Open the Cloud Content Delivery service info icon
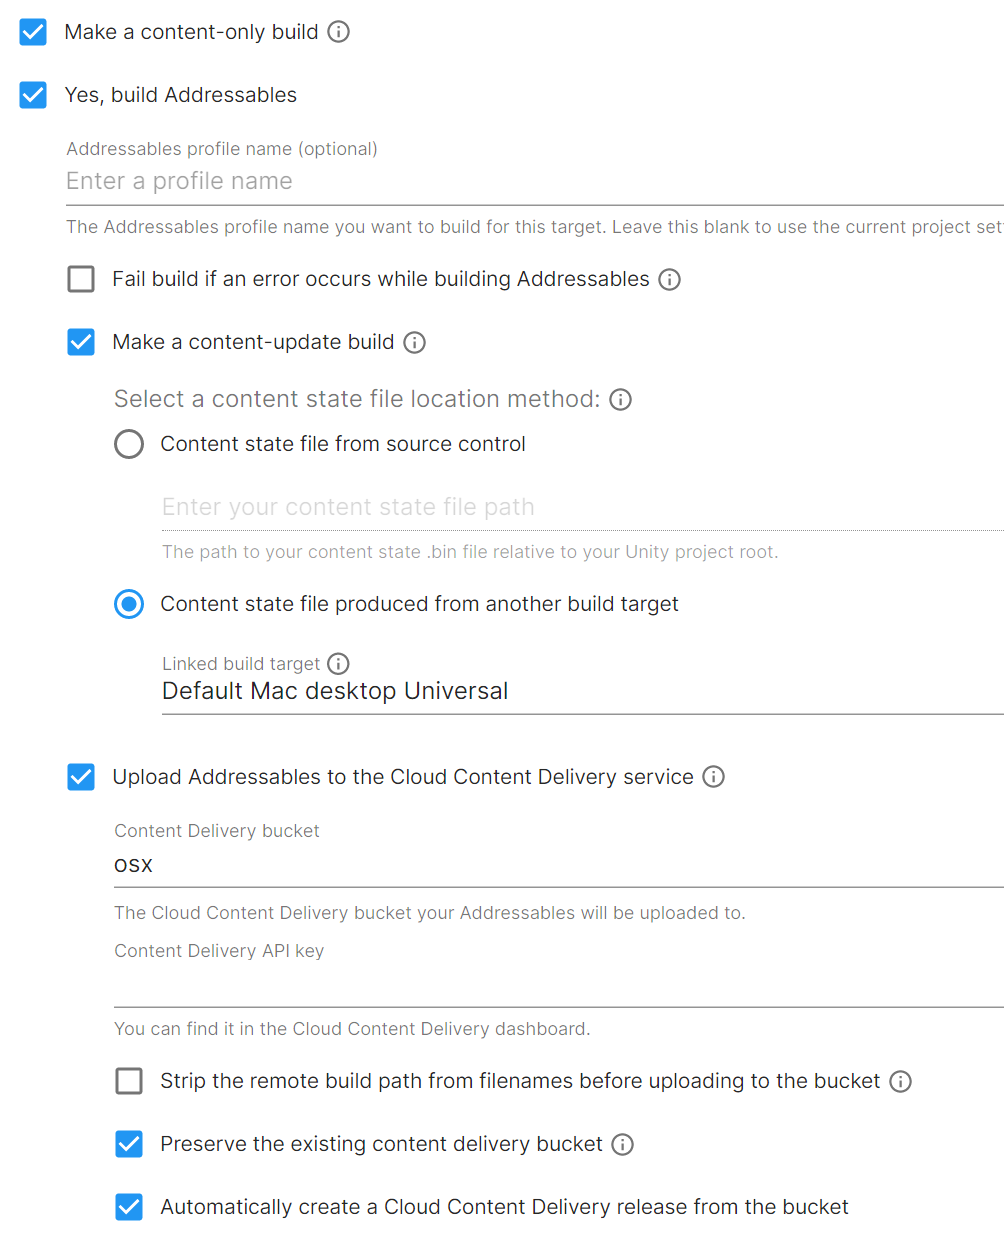Viewport: 1004px width, 1246px height. click(x=713, y=776)
